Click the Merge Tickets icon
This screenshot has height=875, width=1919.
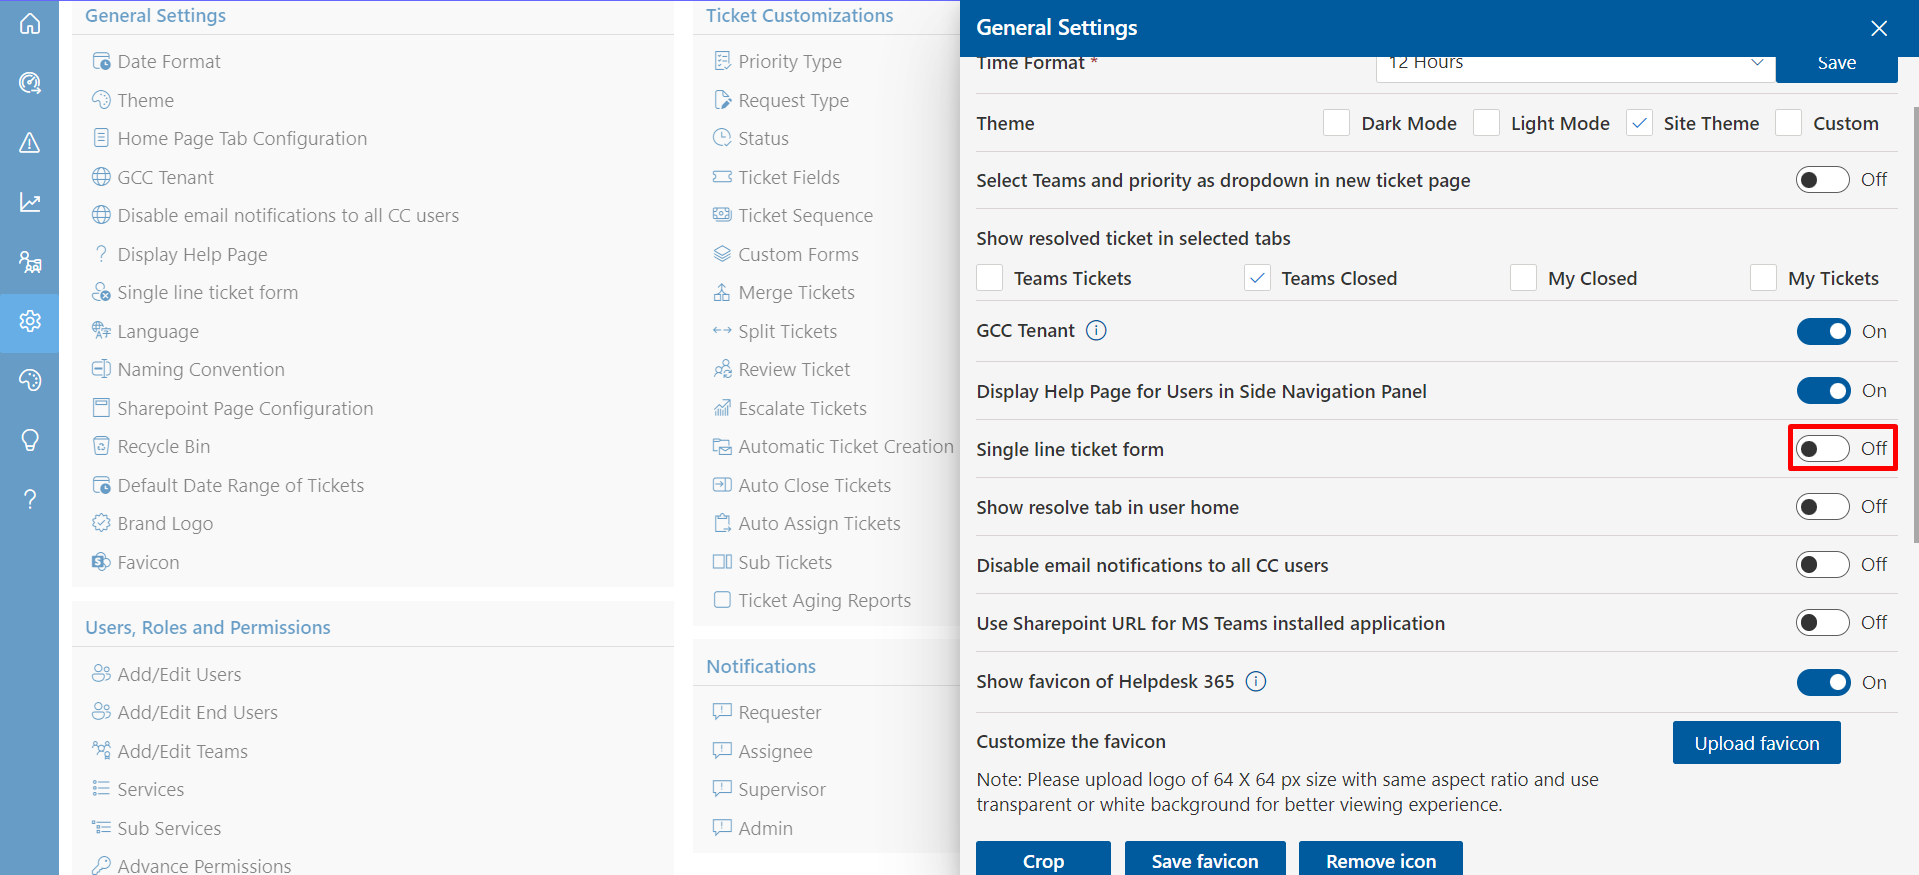(x=722, y=292)
